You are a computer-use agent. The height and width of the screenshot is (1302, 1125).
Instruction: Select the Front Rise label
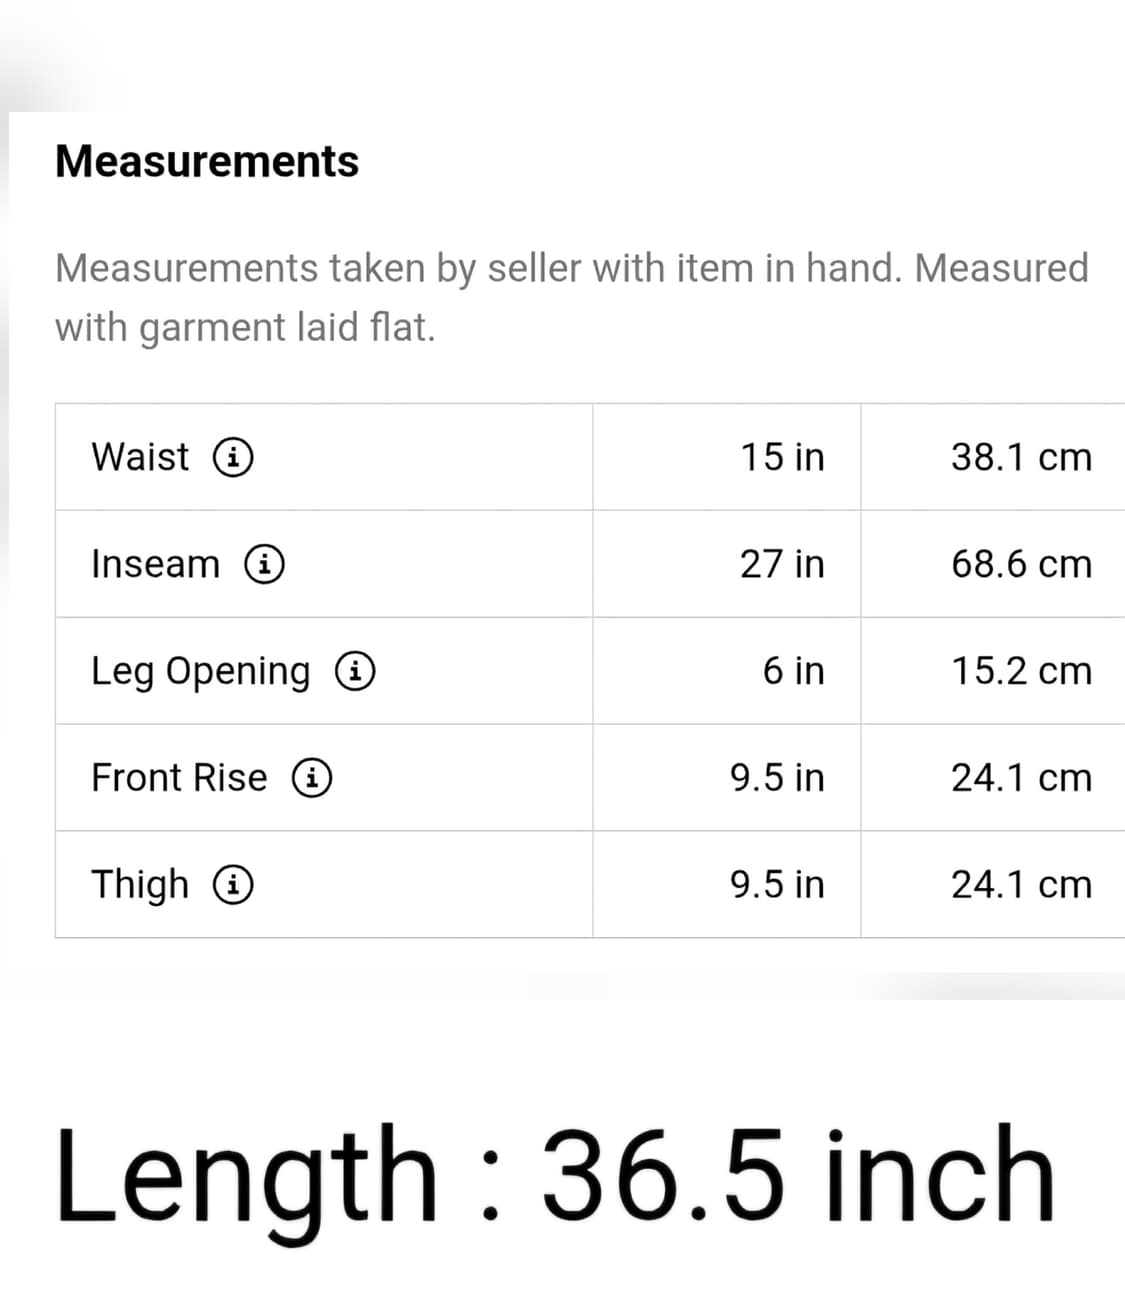tap(179, 778)
